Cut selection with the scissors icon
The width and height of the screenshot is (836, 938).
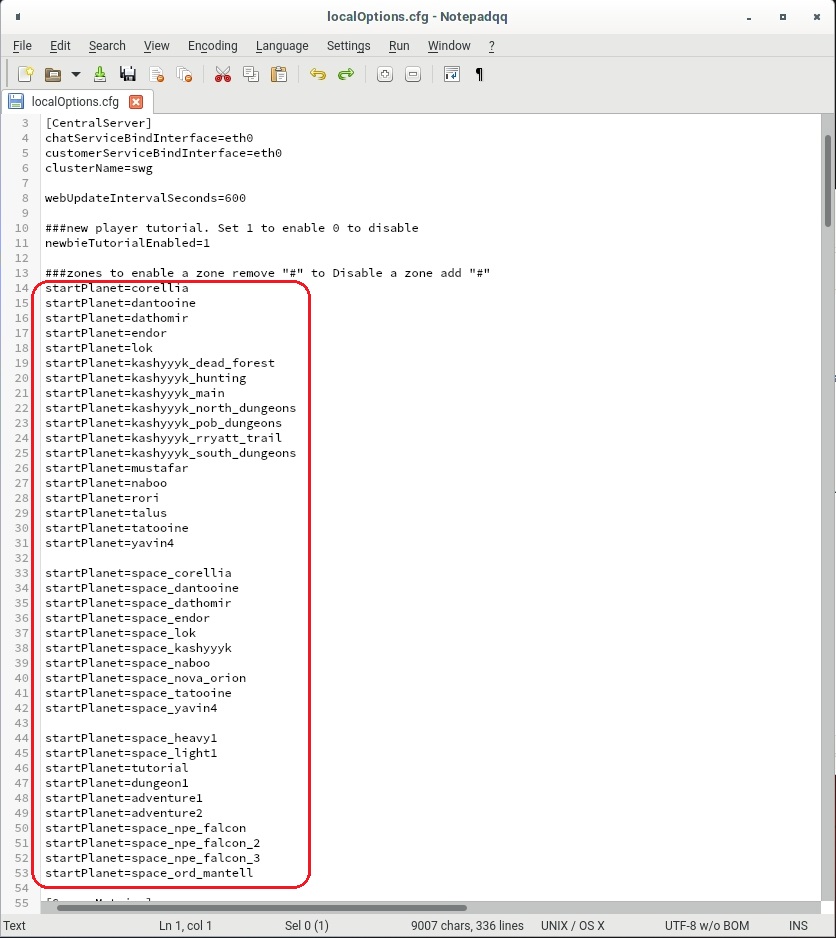click(223, 74)
